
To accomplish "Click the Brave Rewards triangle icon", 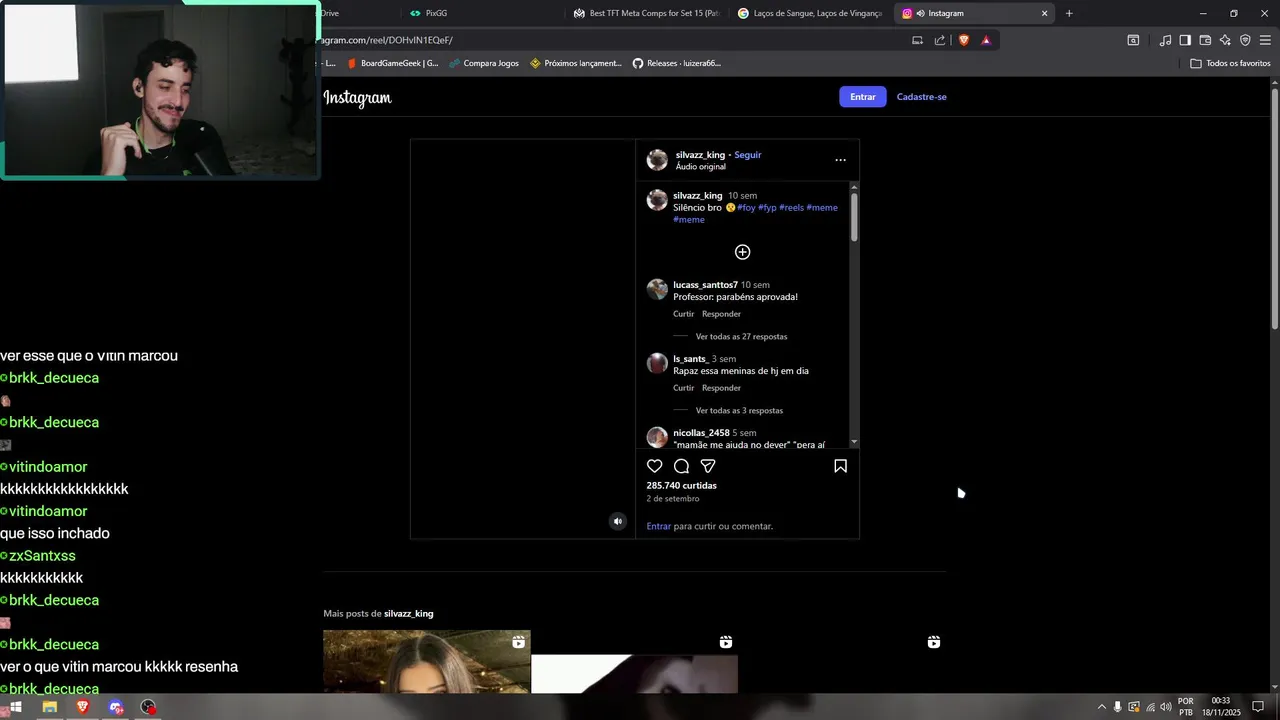I will 986,40.
